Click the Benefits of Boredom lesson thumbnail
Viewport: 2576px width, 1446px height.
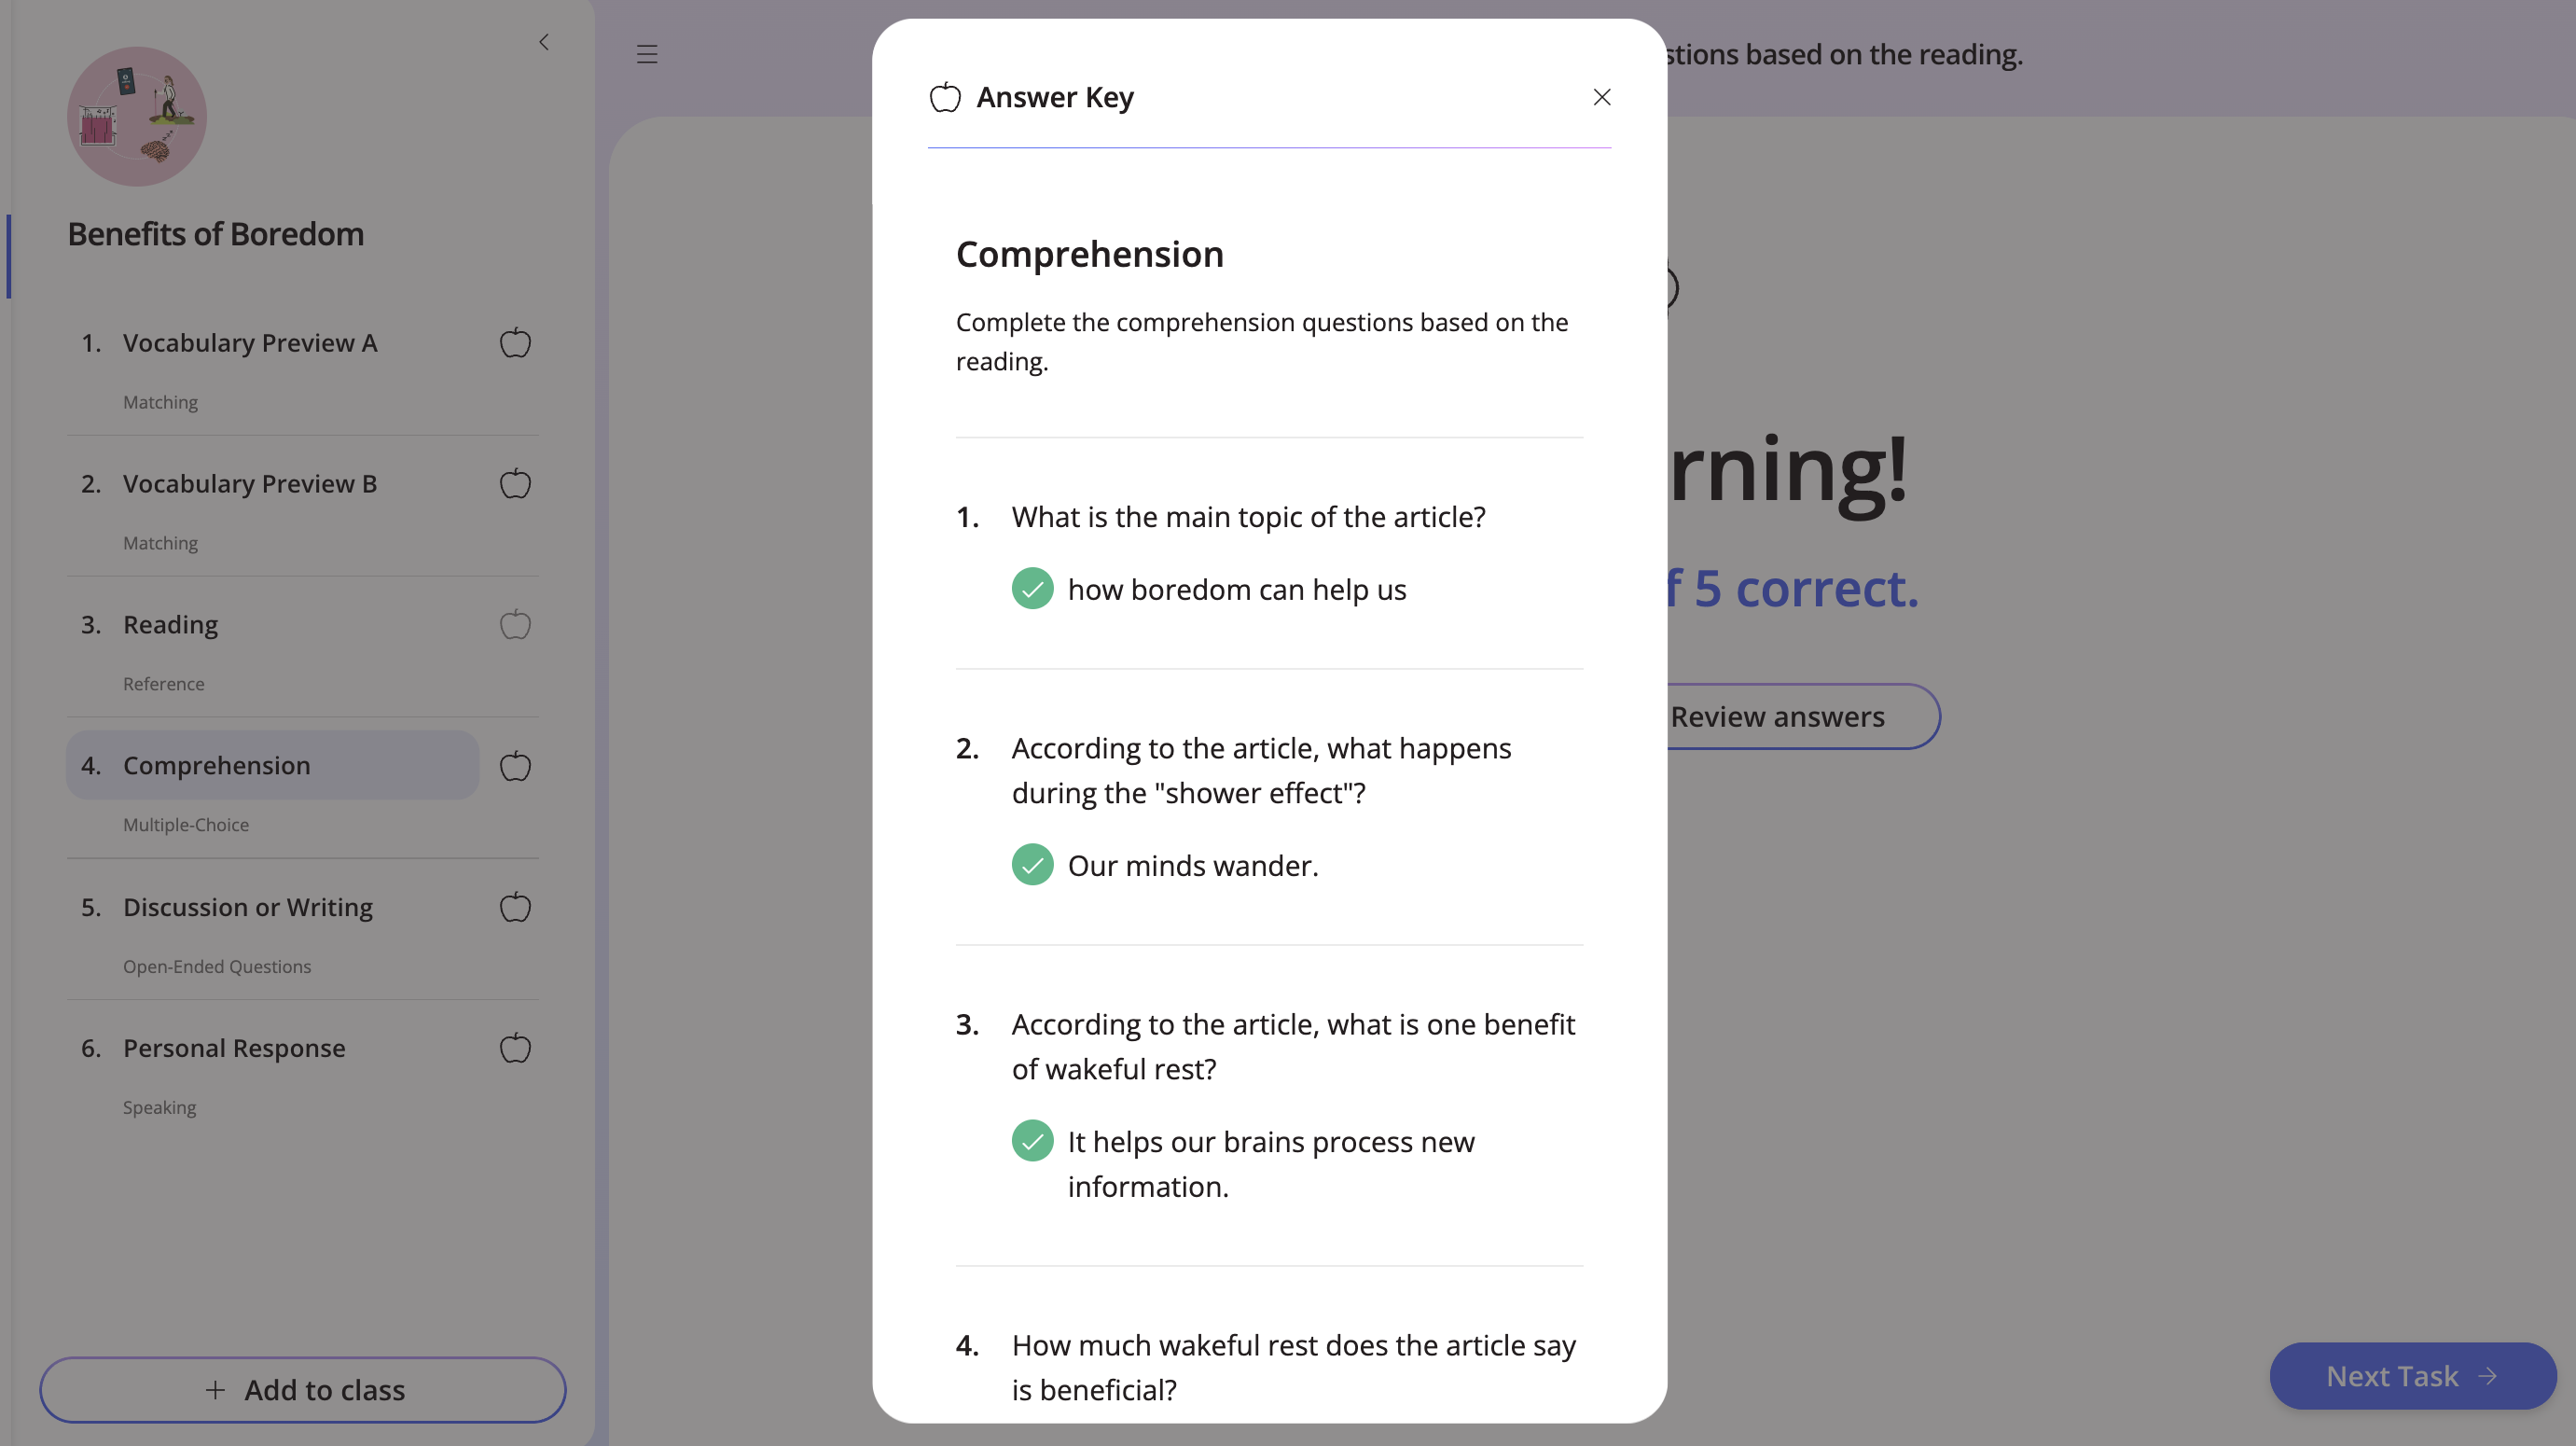[x=137, y=116]
